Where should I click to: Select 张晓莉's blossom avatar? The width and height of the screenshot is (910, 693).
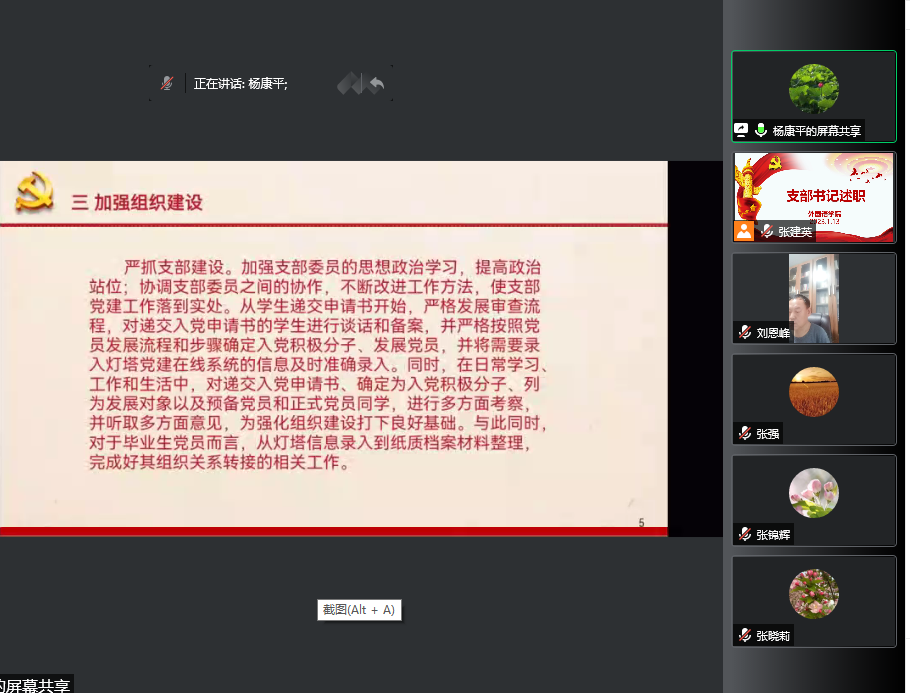pyautogui.click(x=813, y=593)
